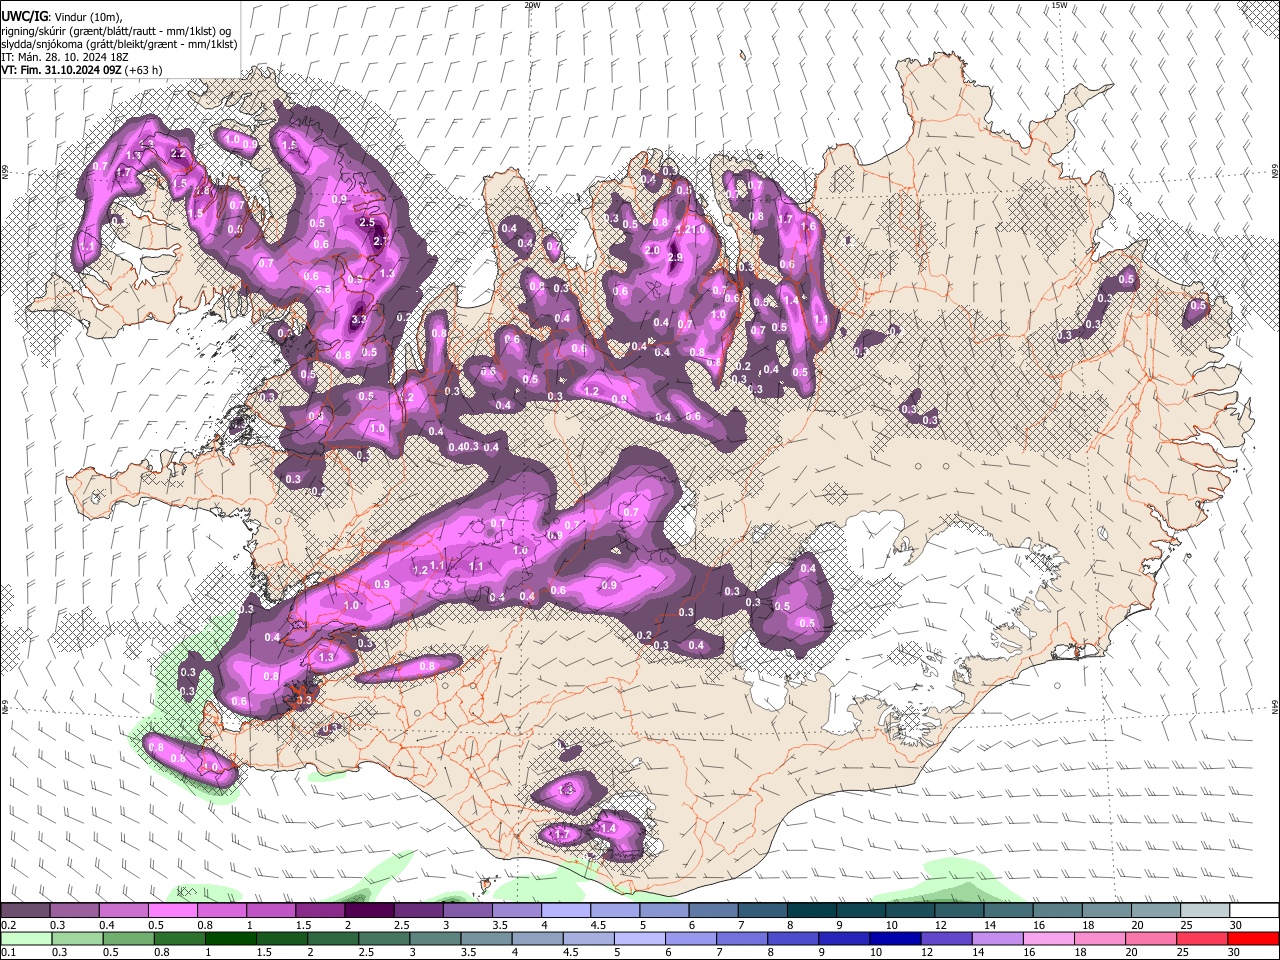Click the '15W' longitude label at top

pyautogui.click(x=1059, y=5)
